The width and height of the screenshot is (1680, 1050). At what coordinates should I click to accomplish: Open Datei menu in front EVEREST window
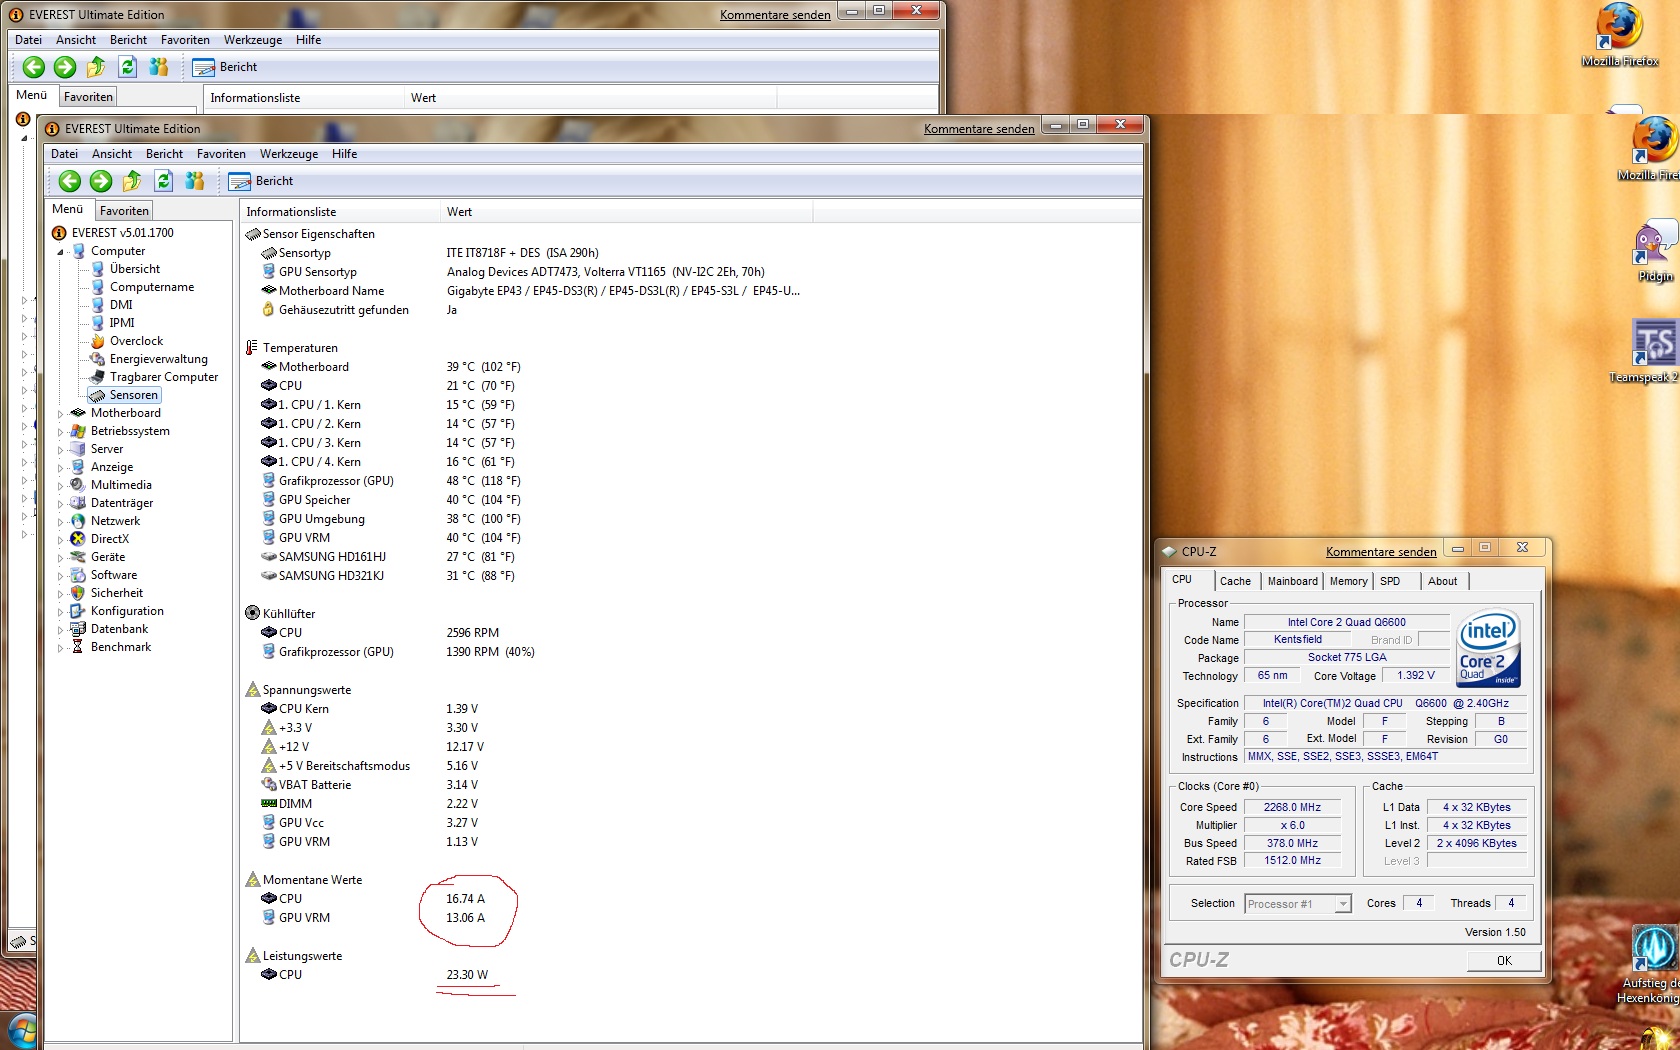[x=64, y=154]
